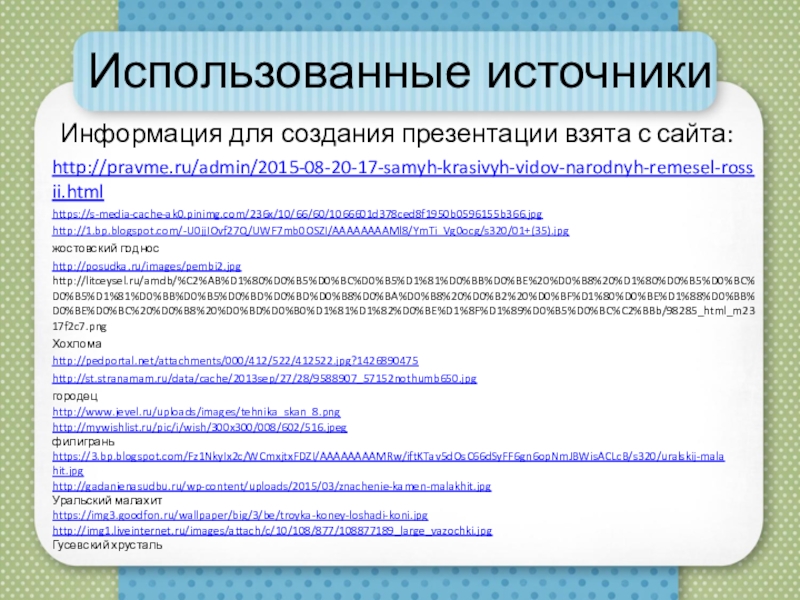This screenshot has height=600, width=800.
Task: Click the text 'Информация для создания презентации'
Action: (x=310, y=134)
